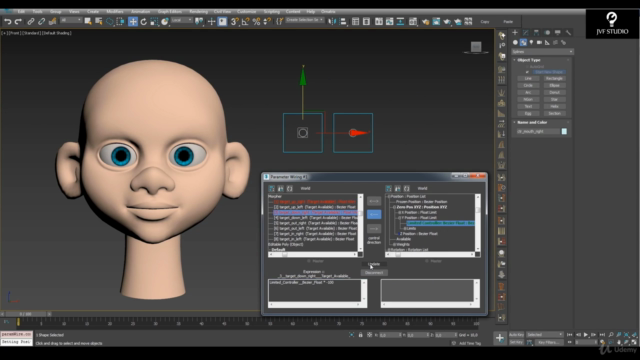This screenshot has height=360, width=640.
Task: Open the Animation menu
Action: coord(140,11)
